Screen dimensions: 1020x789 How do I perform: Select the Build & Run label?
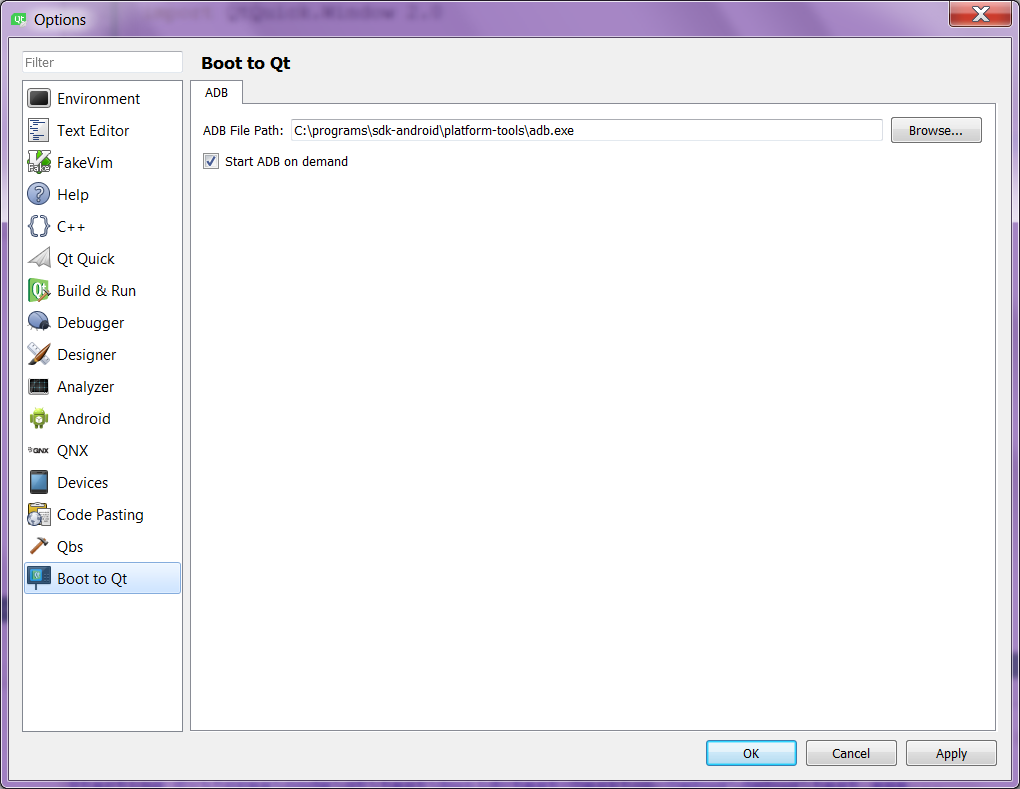tap(96, 291)
